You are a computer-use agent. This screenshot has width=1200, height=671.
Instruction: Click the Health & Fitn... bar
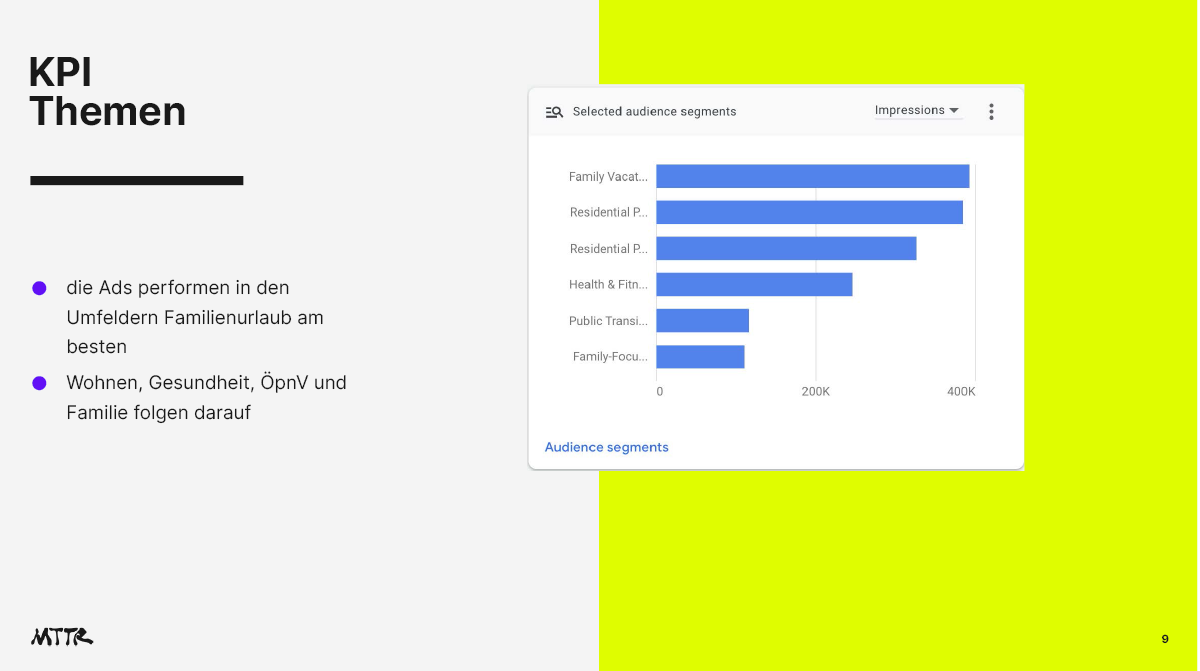pyautogui.click(x=754, y=285)
